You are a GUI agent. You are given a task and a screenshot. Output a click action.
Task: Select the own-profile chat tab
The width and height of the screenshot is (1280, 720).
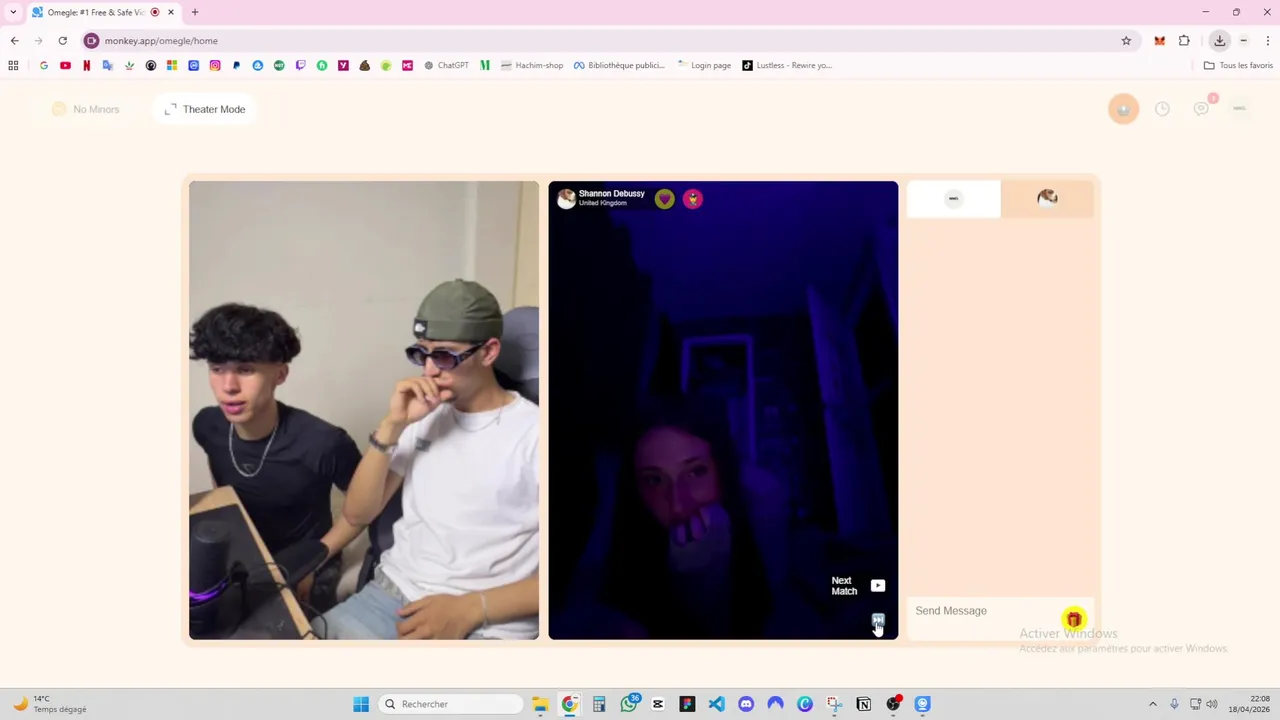(x=953, y=198)
